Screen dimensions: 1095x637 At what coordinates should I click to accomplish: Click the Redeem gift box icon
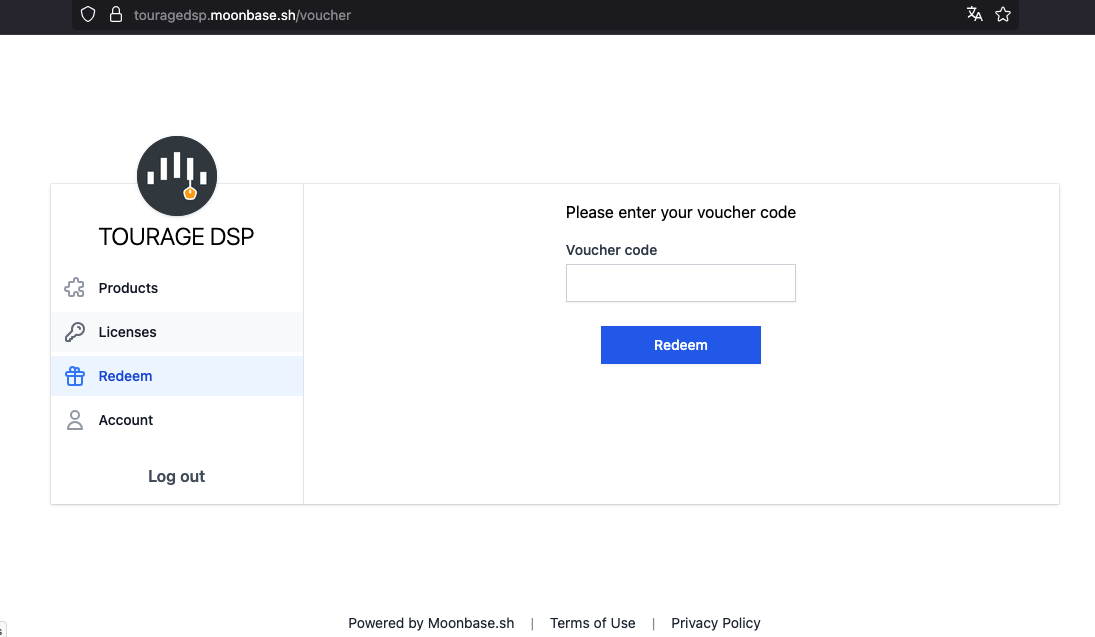[74, 376]
